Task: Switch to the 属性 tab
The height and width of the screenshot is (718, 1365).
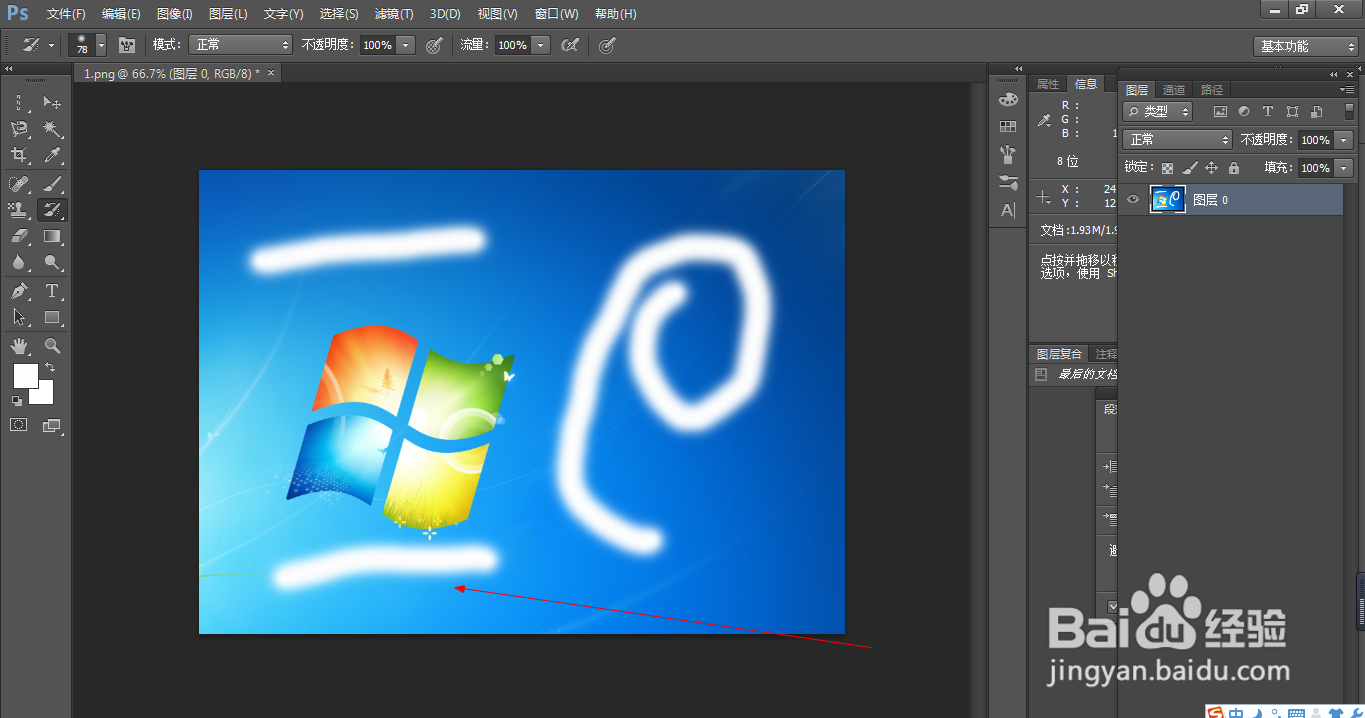Action: coord(1048,84)
